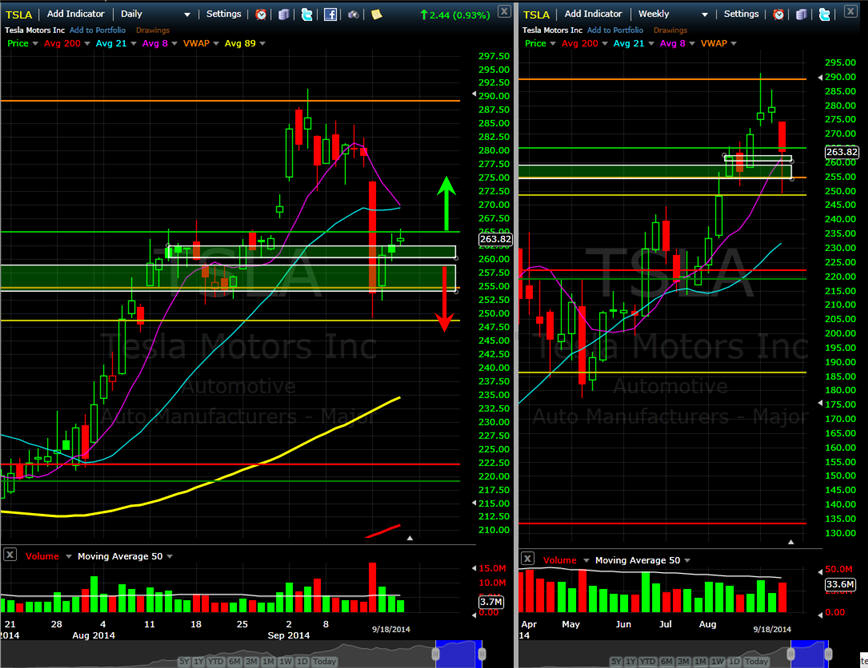Screen dimensions: 868x668
Task: Open Add Indicator in the Daily chart
Action: tap(75, 14)
